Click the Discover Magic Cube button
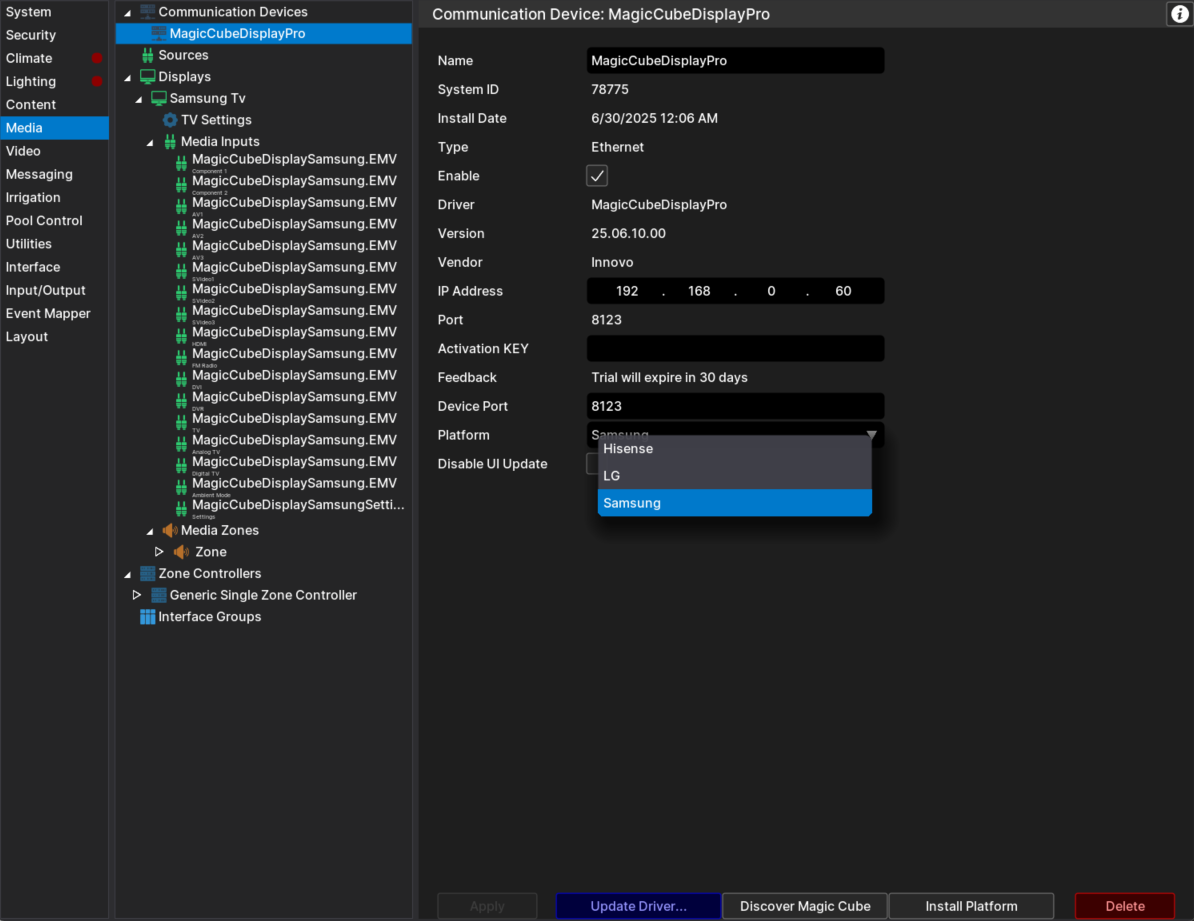The height and width of the screenshot is (921, 1194). coord(805,906)
